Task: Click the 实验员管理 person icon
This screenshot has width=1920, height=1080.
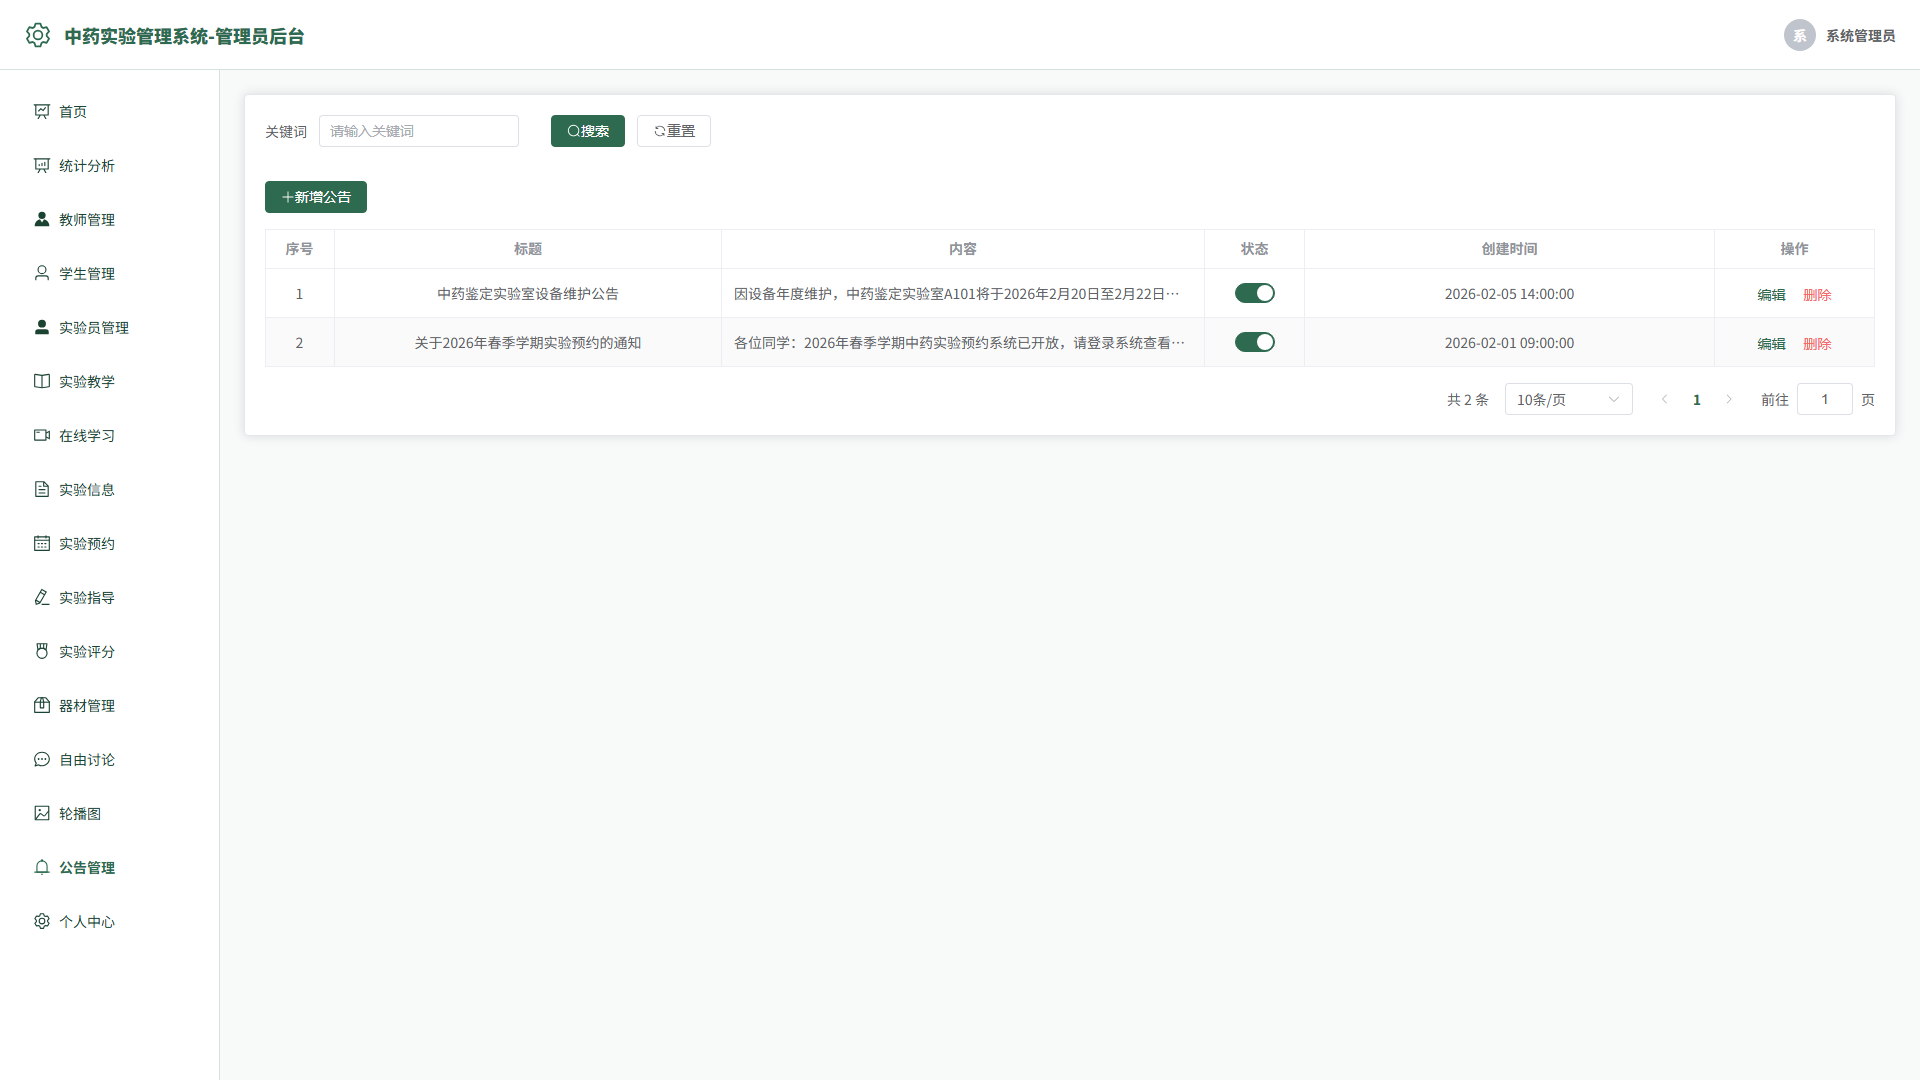Action: coord(42,327)
